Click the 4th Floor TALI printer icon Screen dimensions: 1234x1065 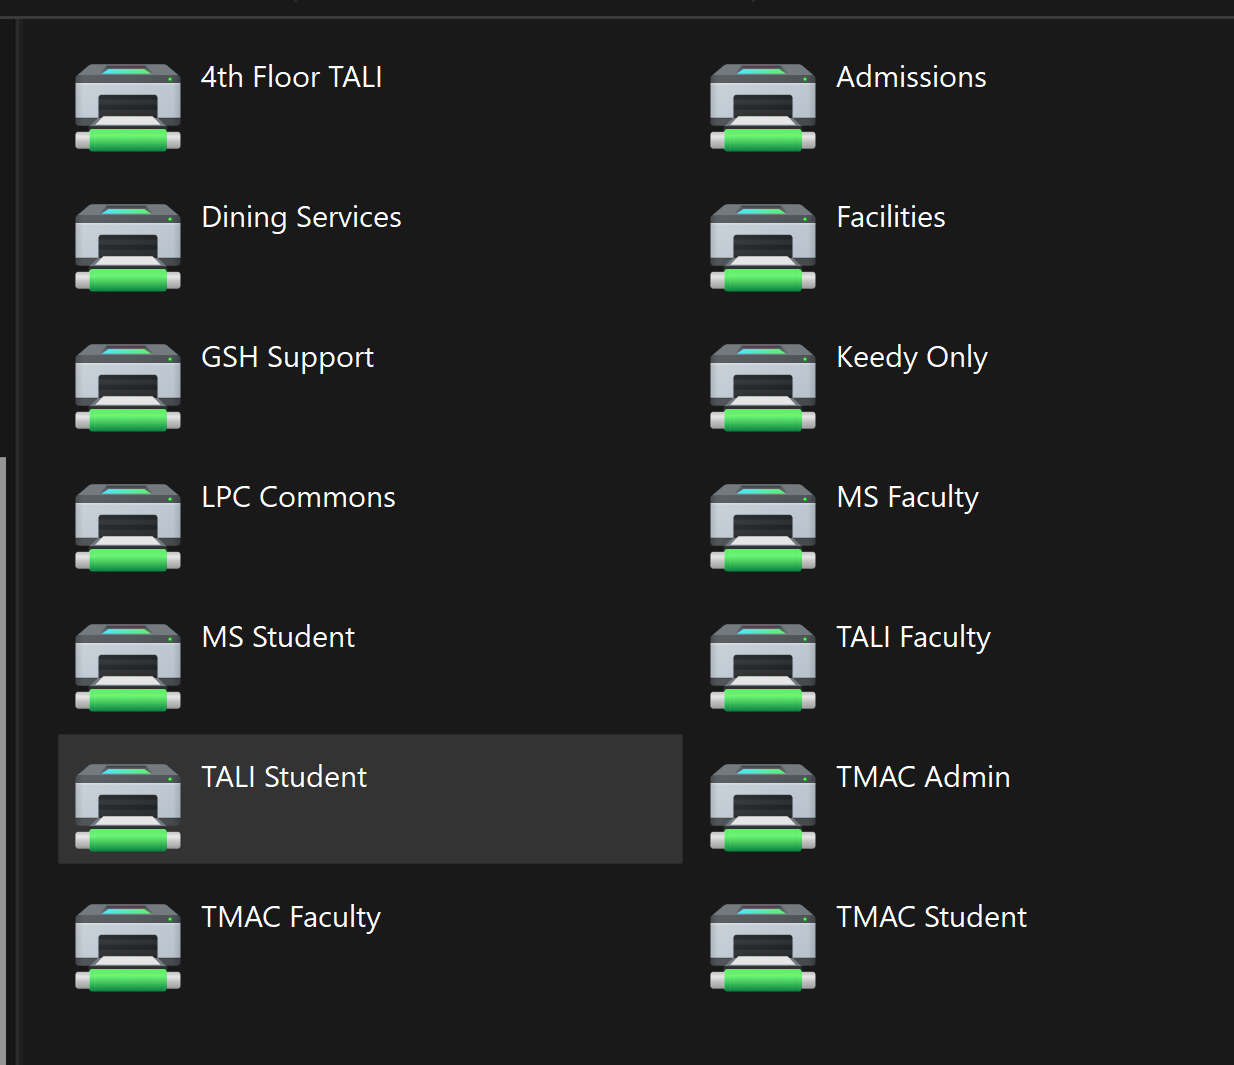coord(128,107)
